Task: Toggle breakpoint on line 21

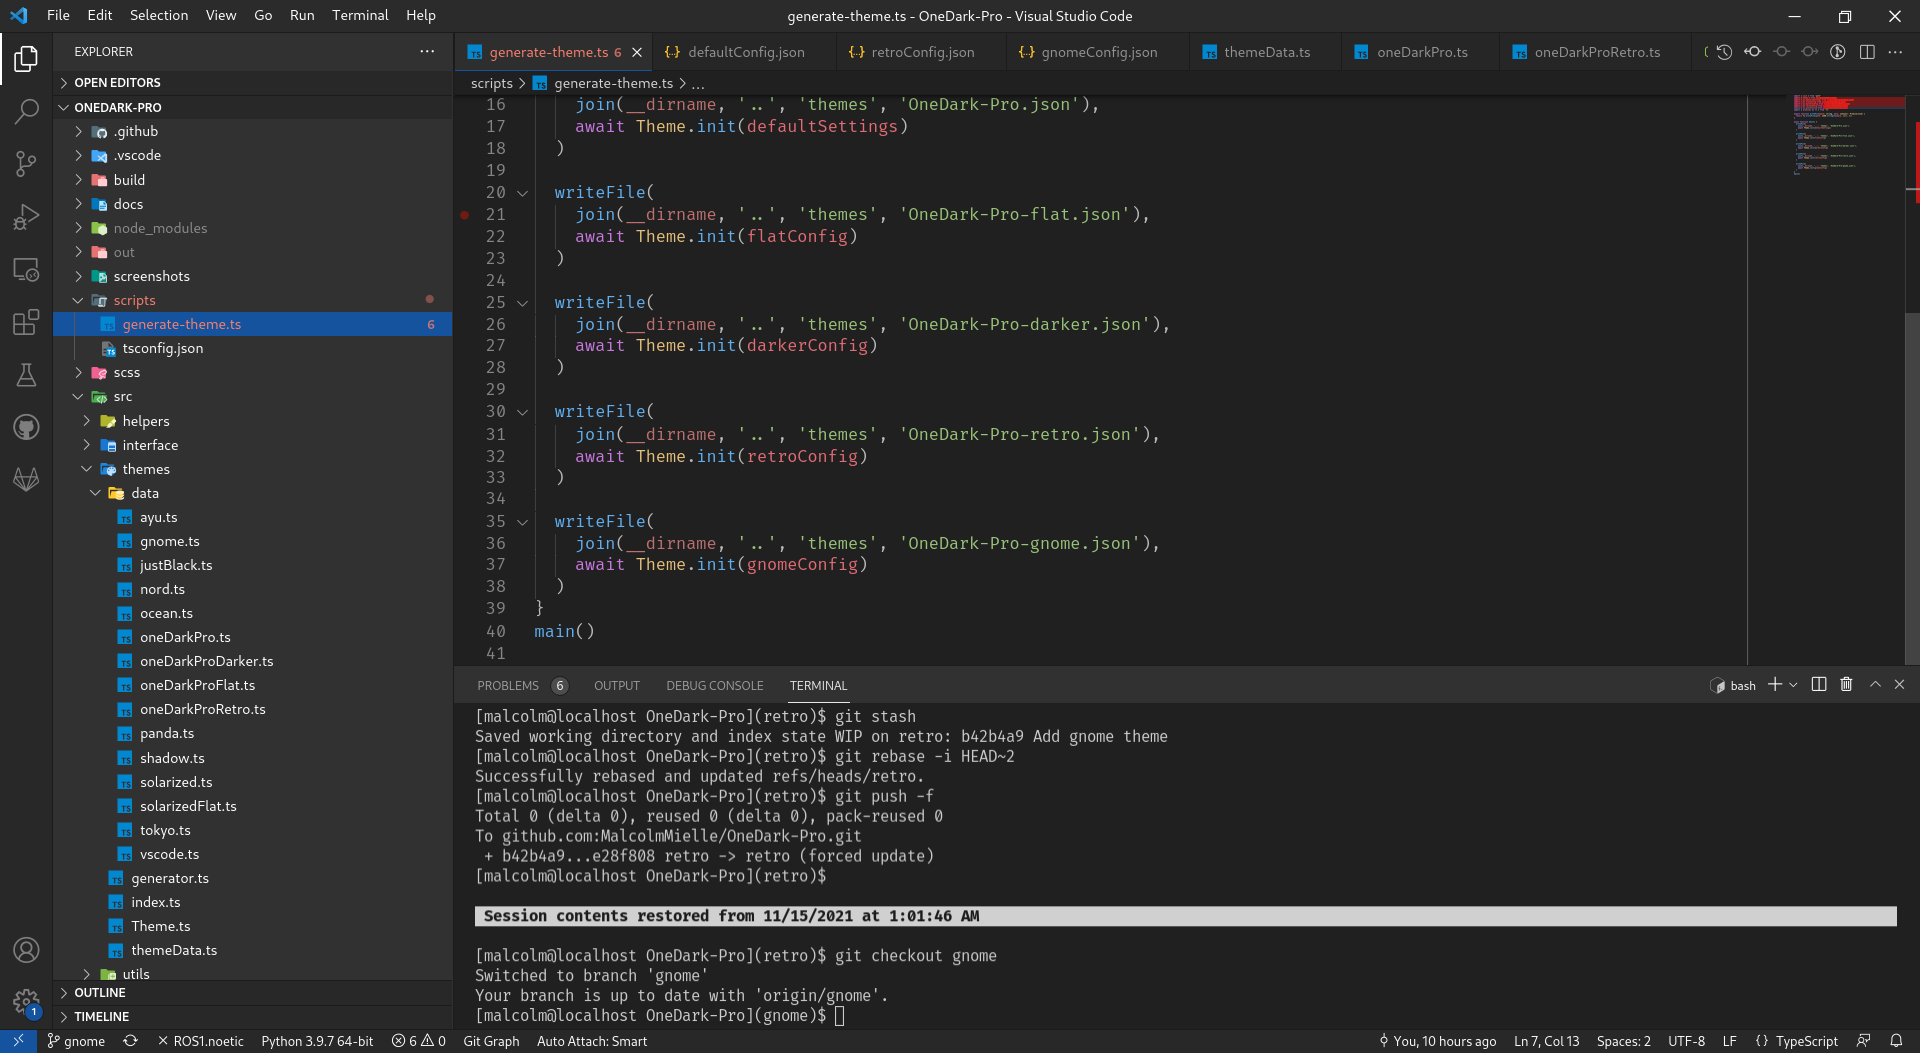Action: point(465,214)
